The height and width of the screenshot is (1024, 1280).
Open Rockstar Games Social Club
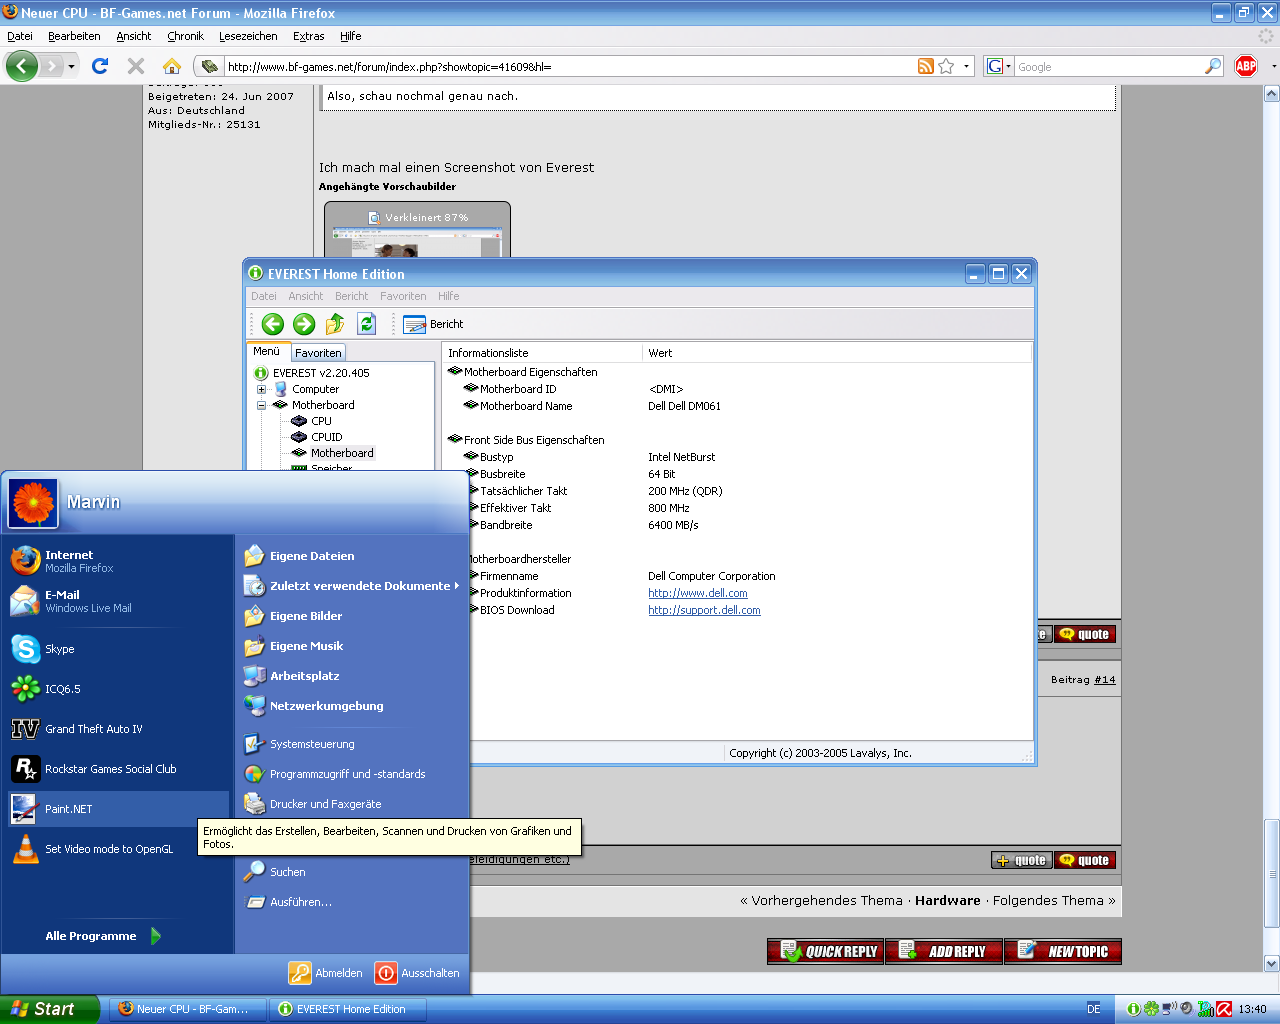click(x=117, y=769)
